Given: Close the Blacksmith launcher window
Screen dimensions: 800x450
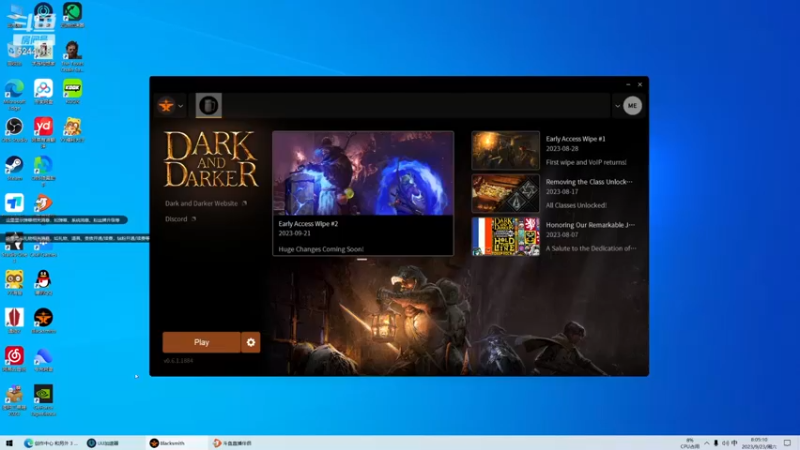Looking at the screenshot, I should pos(640,85).
